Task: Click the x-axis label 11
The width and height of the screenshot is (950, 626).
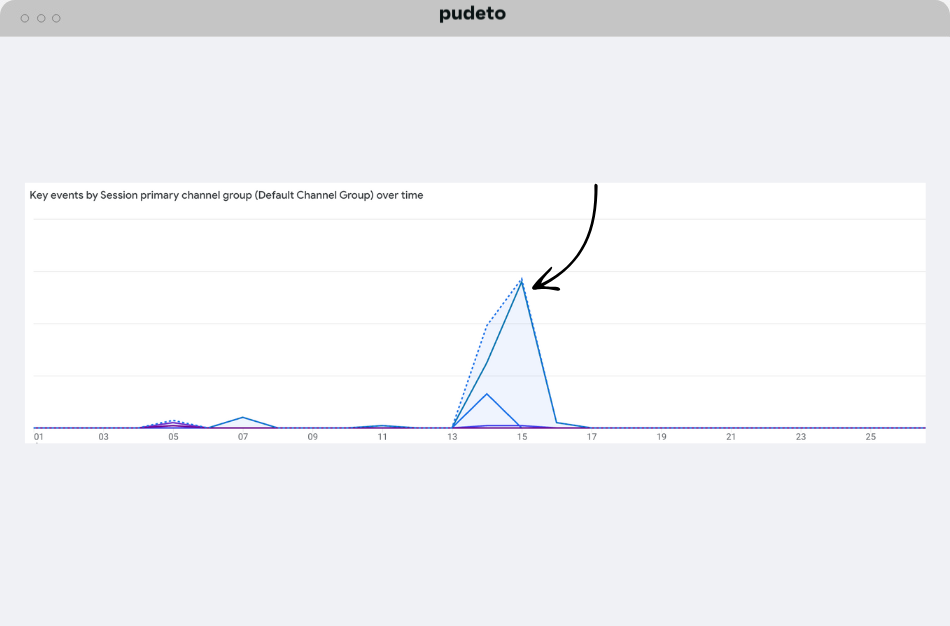Action: tap(382, 437)
